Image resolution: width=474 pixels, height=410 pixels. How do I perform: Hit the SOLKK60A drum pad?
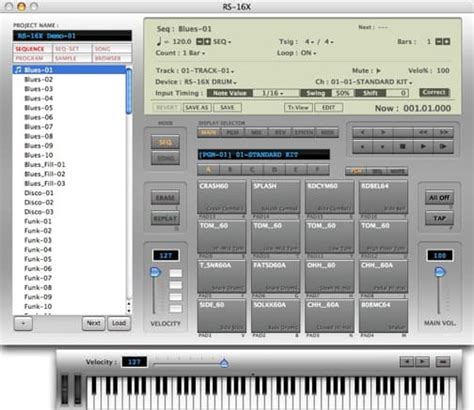[276, 316]
